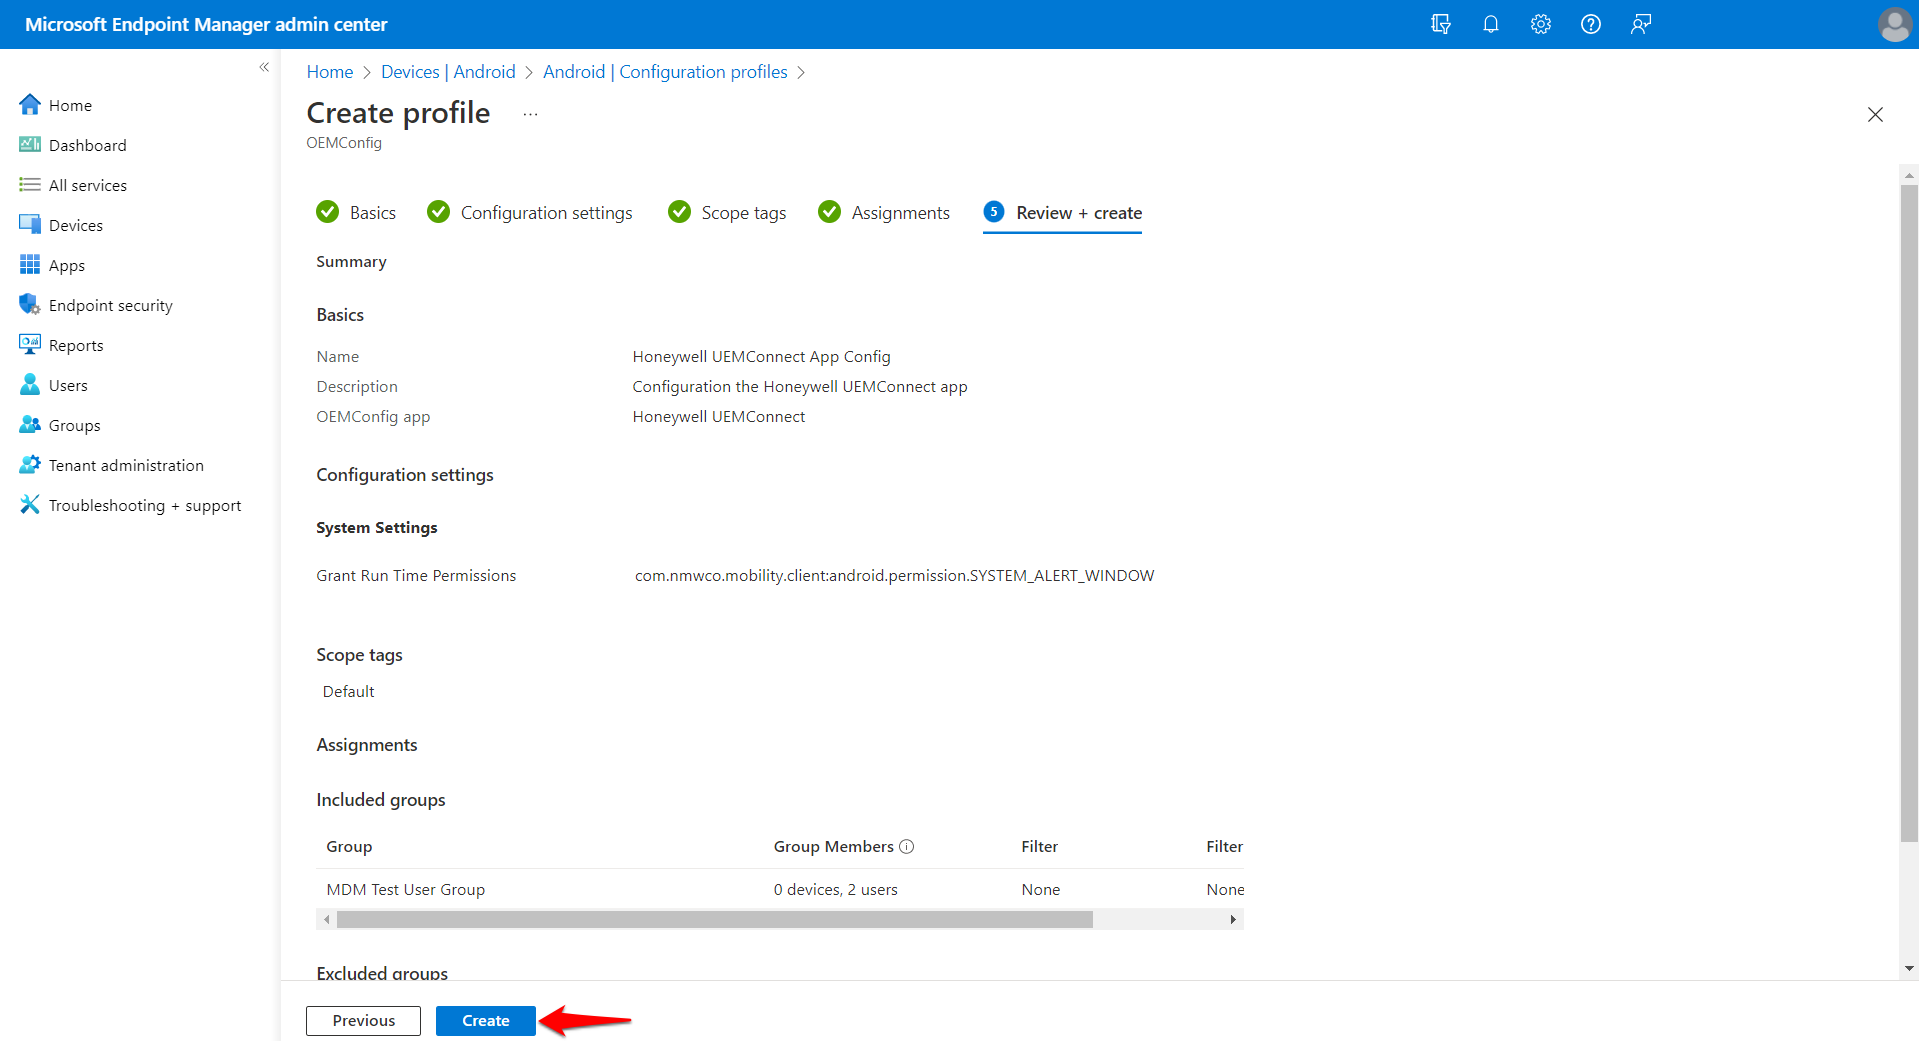1919x1041 pixels.
Task: Open Apps in the sidebar
Action: (66, 265)
